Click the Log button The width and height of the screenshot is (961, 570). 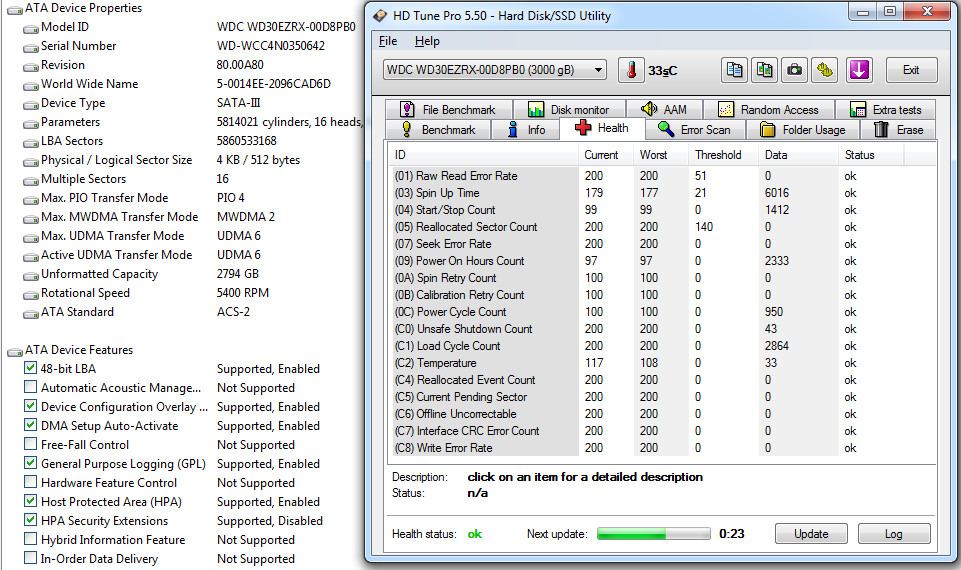tap(894, 534)
